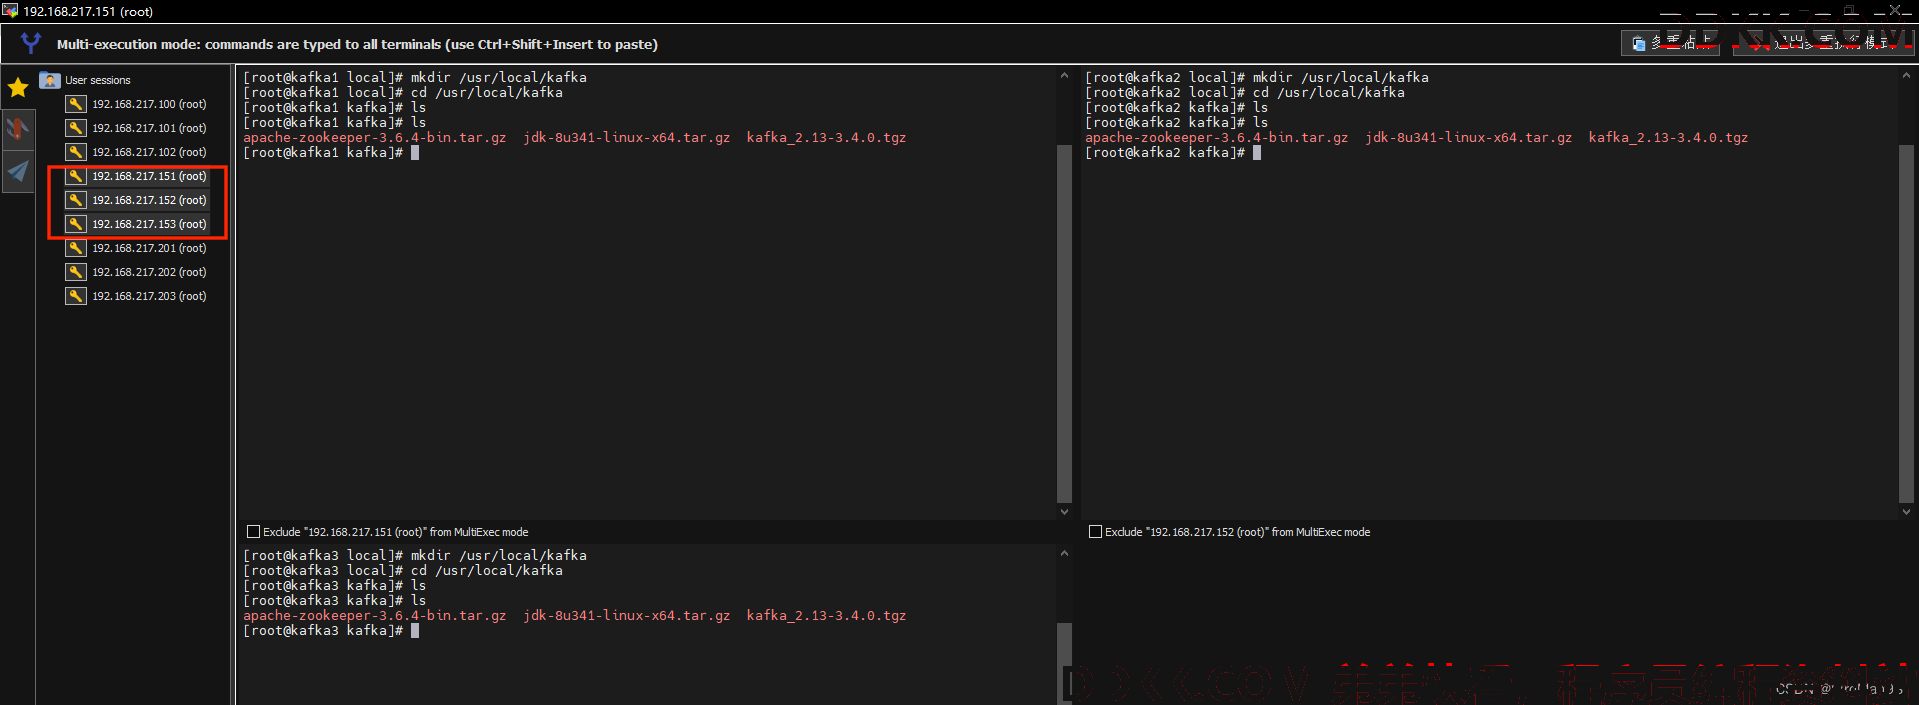Click jdk-8u341-linux-x64.tar.gz in kafka3 terminal
The height and width of the screenshot is (705, 1919).
pos(626,616)
